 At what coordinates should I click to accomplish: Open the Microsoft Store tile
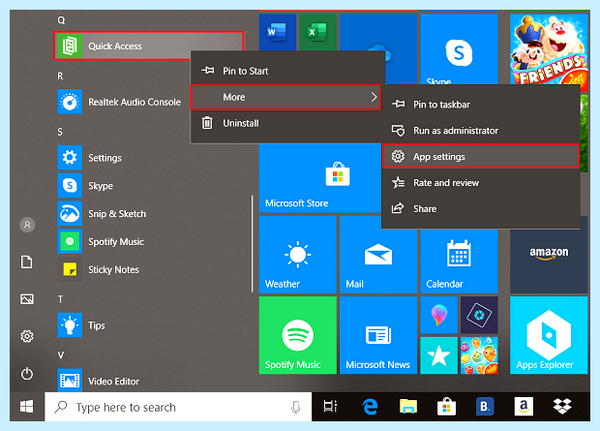tap(320, 178)
